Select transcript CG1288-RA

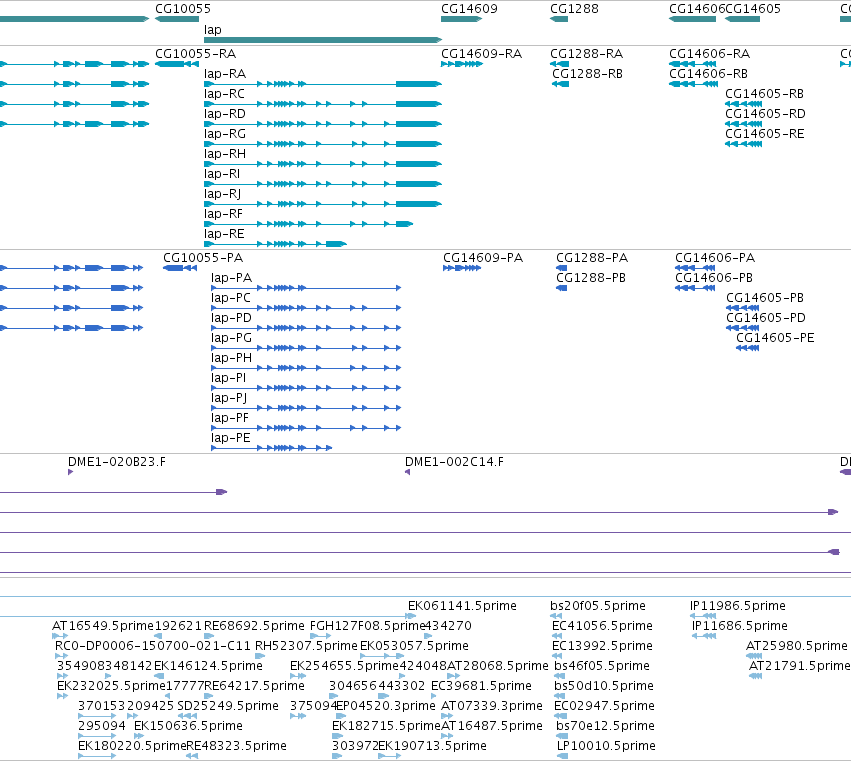click(x=586, y=54)
